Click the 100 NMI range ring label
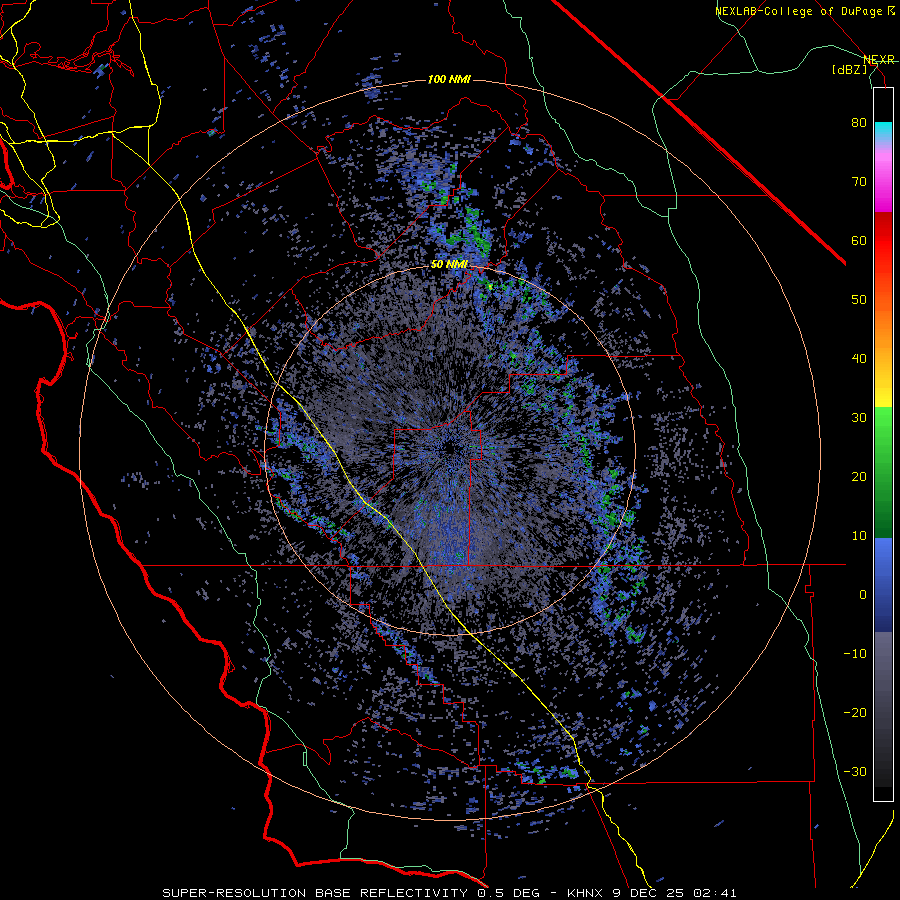Image resolution: width=900 pixels, height=900 pixels. tap(449, 79)
